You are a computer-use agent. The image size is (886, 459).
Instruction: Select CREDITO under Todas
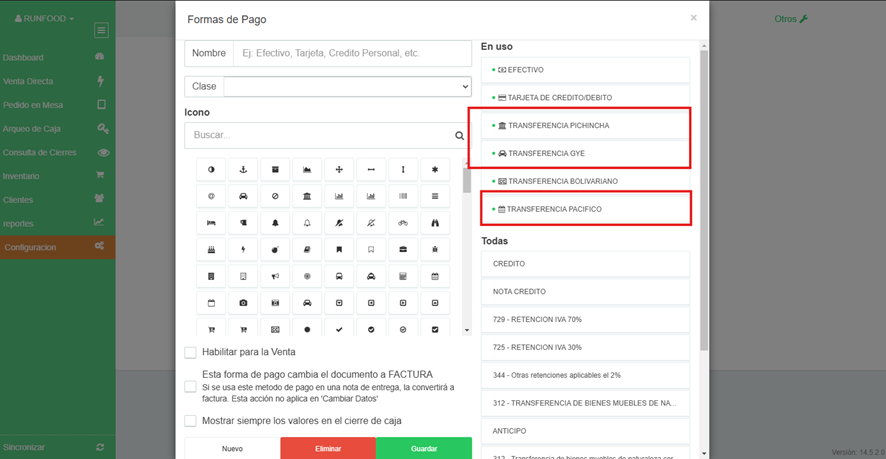coord(585,264)
